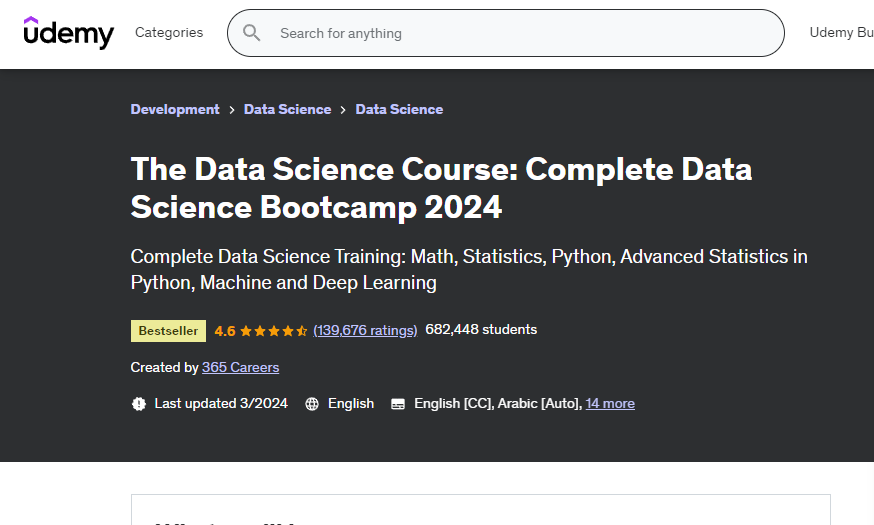Click the course title heading
The width and height of the screenshot is (874, 525).
click(x=441, y=187)
